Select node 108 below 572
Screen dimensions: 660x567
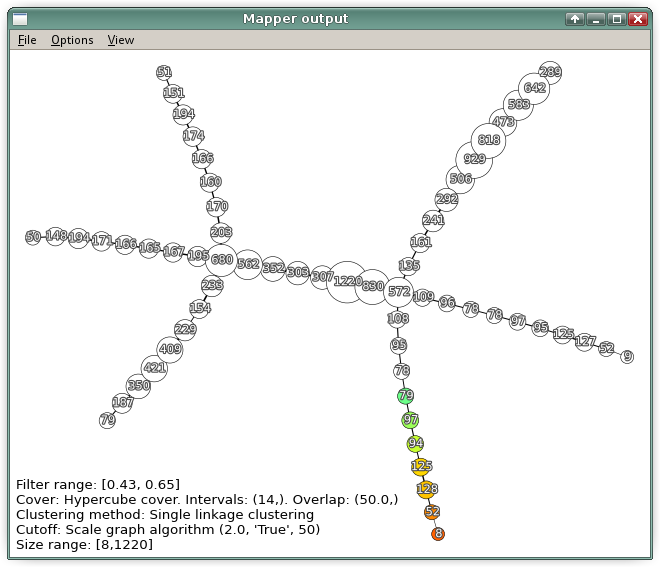pos(398,319)
